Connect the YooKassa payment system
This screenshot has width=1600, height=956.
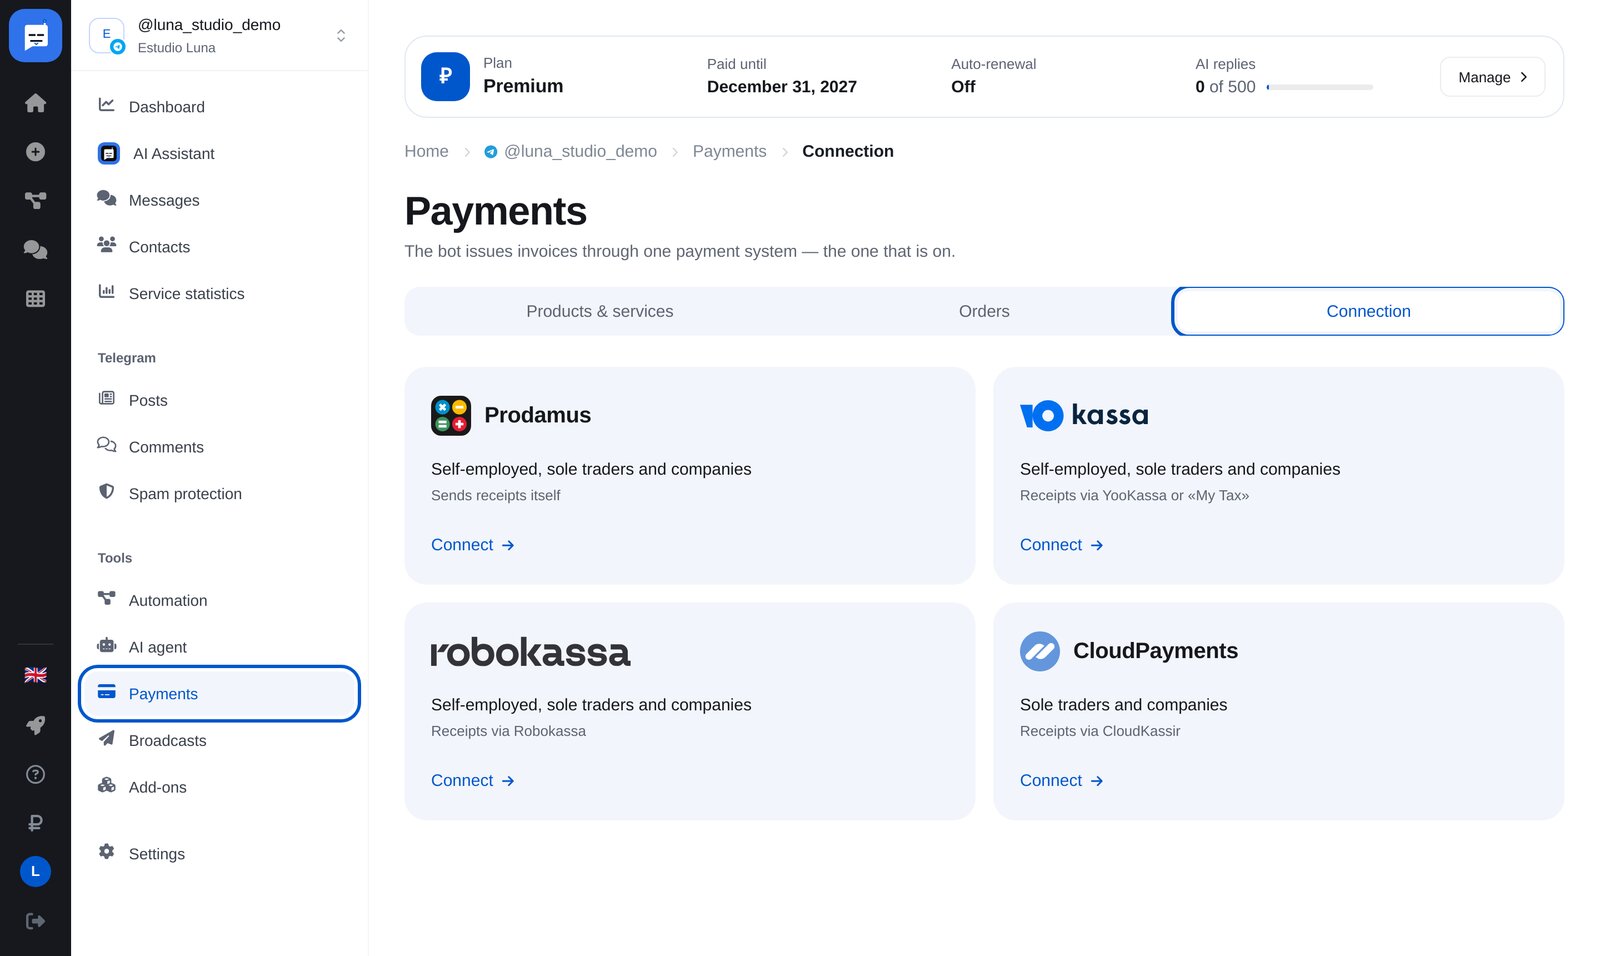[x=1061, y=545]
